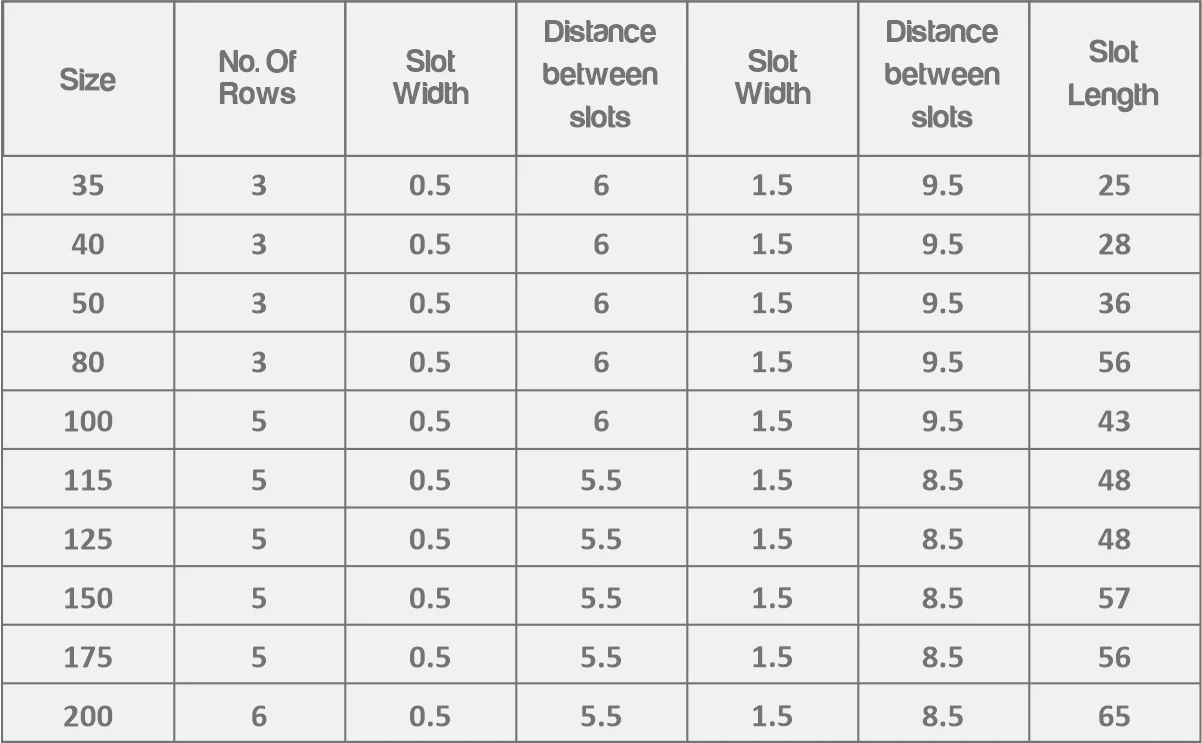Image resolution: width=1202 pixels, height=743 pixels.
Task: Select size cell 100
Action: pyautogui.click(x=88, y=421)
